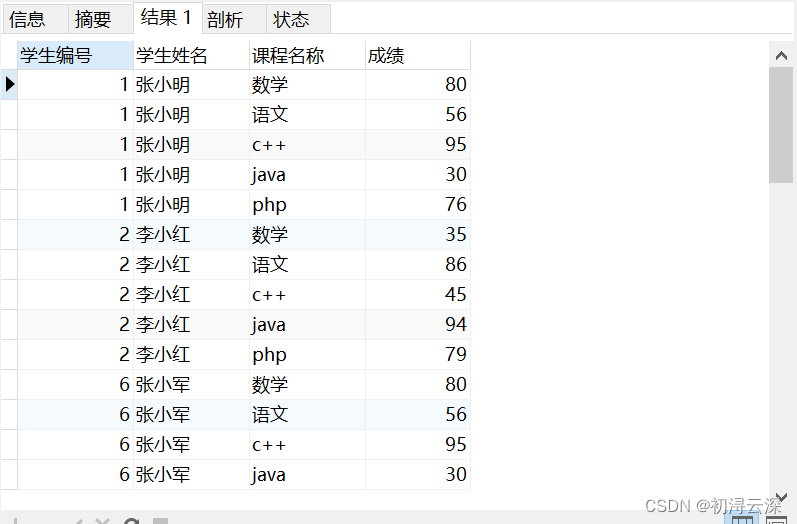Select the 数学 cell in 张小军's row
This screenshot has height=524, width=797.
(308, 384)
